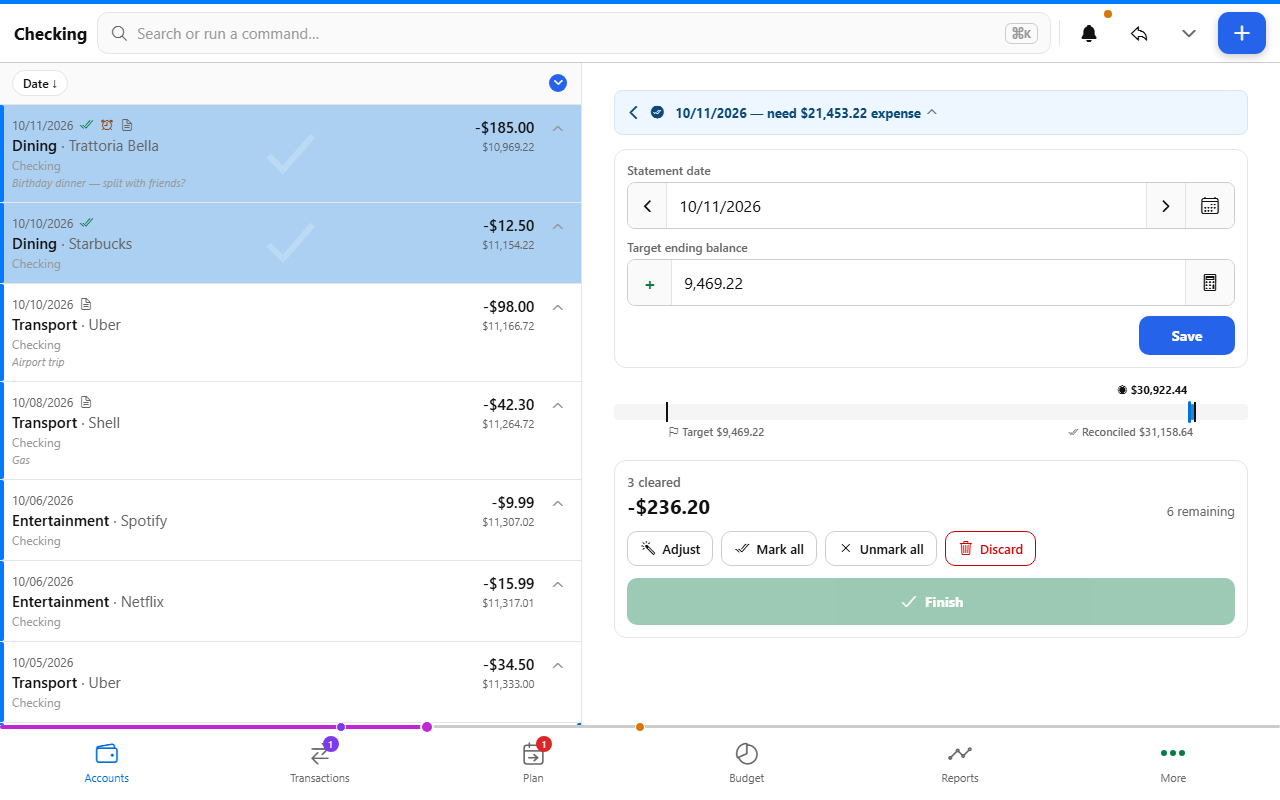Collapse the 'need $21,453.22 expense' header

pyautogui.click(x=932, y=112)
